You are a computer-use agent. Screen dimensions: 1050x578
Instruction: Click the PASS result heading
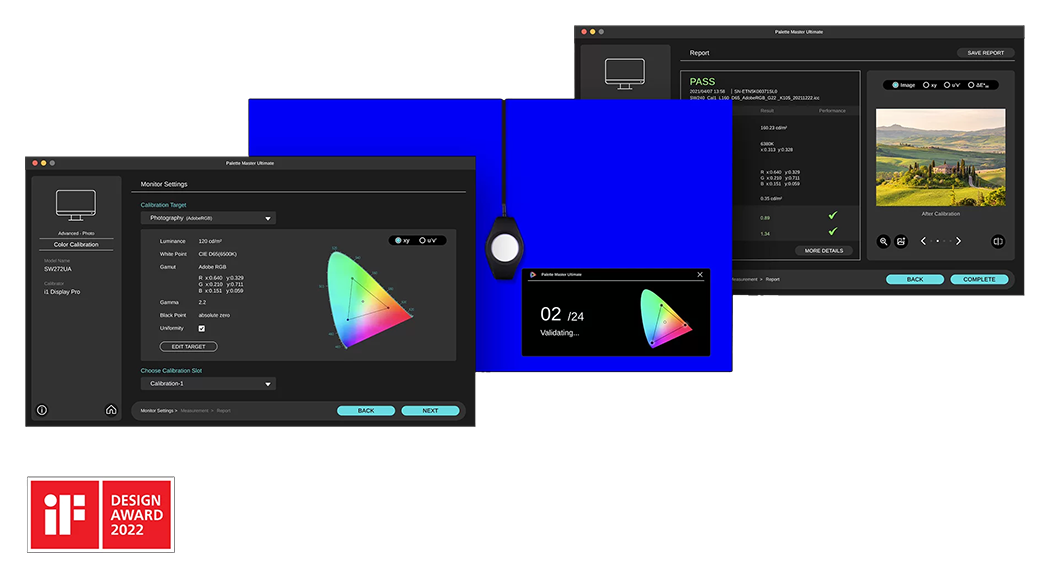(x=702, y=81)
